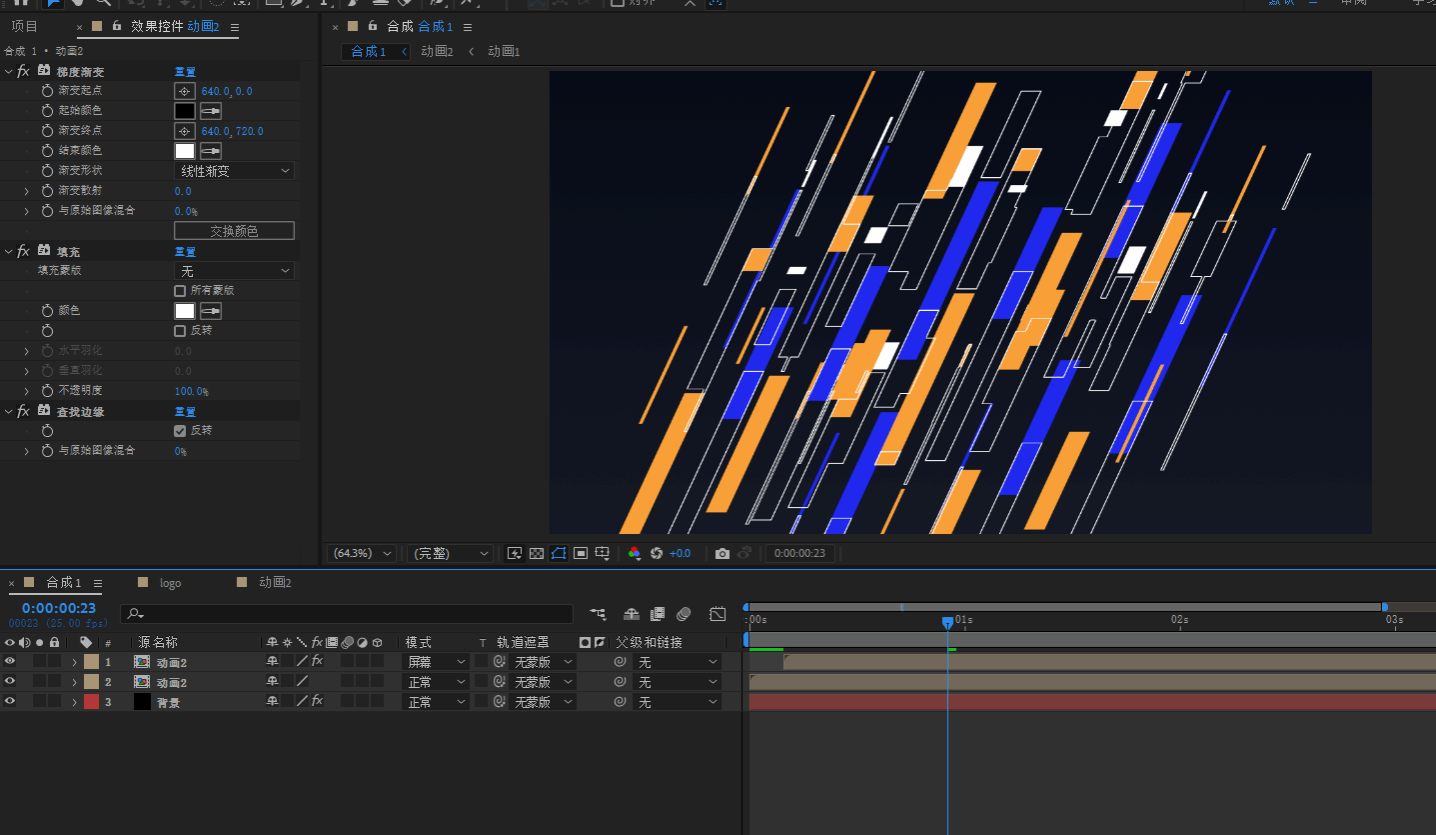Open the graph editor icon in timeline
1436x835 pixels.
[717, 614]
